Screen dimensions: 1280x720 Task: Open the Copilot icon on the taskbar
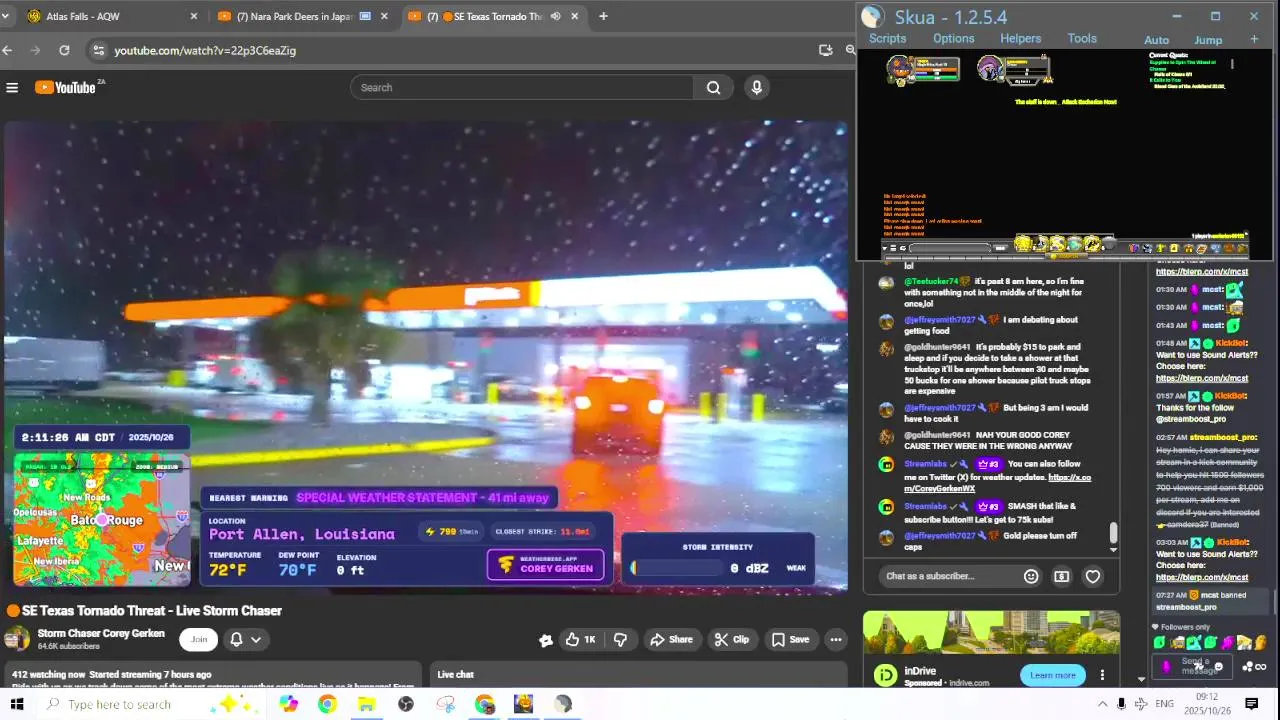pyautogui.click(x=289, y=704)
